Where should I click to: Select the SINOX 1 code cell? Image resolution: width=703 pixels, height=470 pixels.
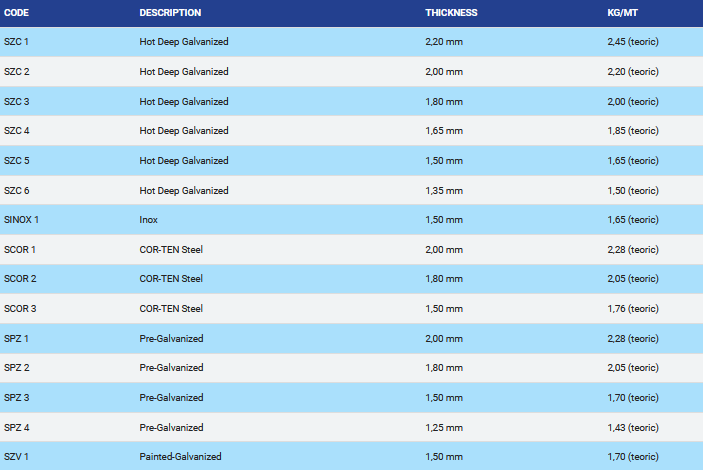[21, 220]
